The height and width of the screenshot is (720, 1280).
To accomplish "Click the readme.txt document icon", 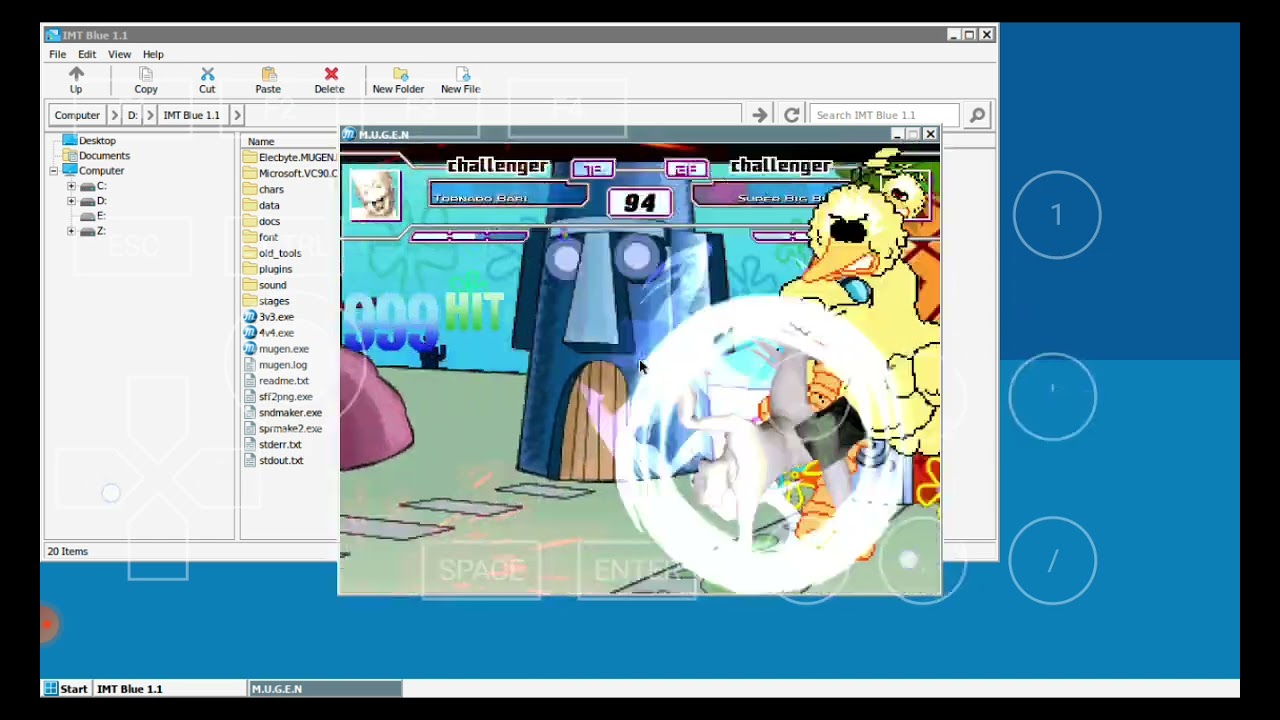I will 250,381.
